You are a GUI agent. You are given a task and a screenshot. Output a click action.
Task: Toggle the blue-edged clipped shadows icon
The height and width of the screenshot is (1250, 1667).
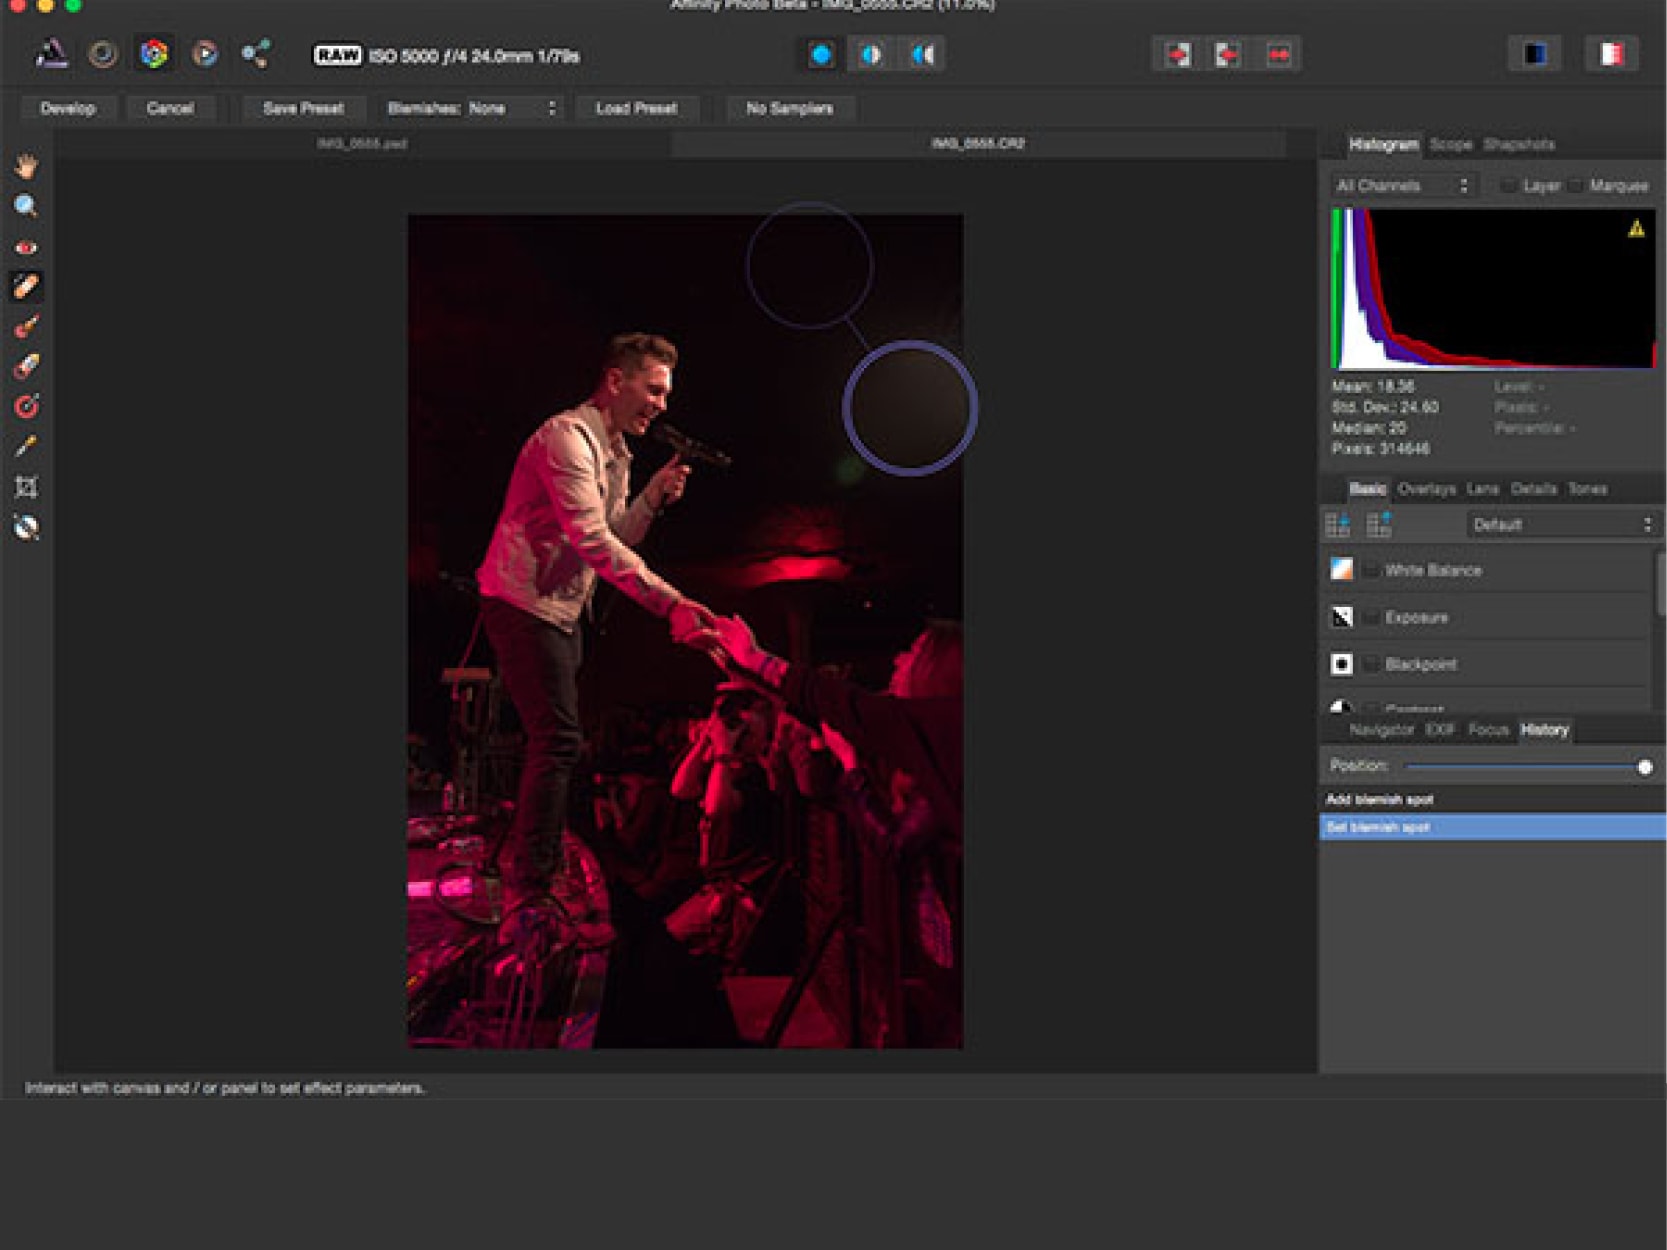click(1535, 54)
